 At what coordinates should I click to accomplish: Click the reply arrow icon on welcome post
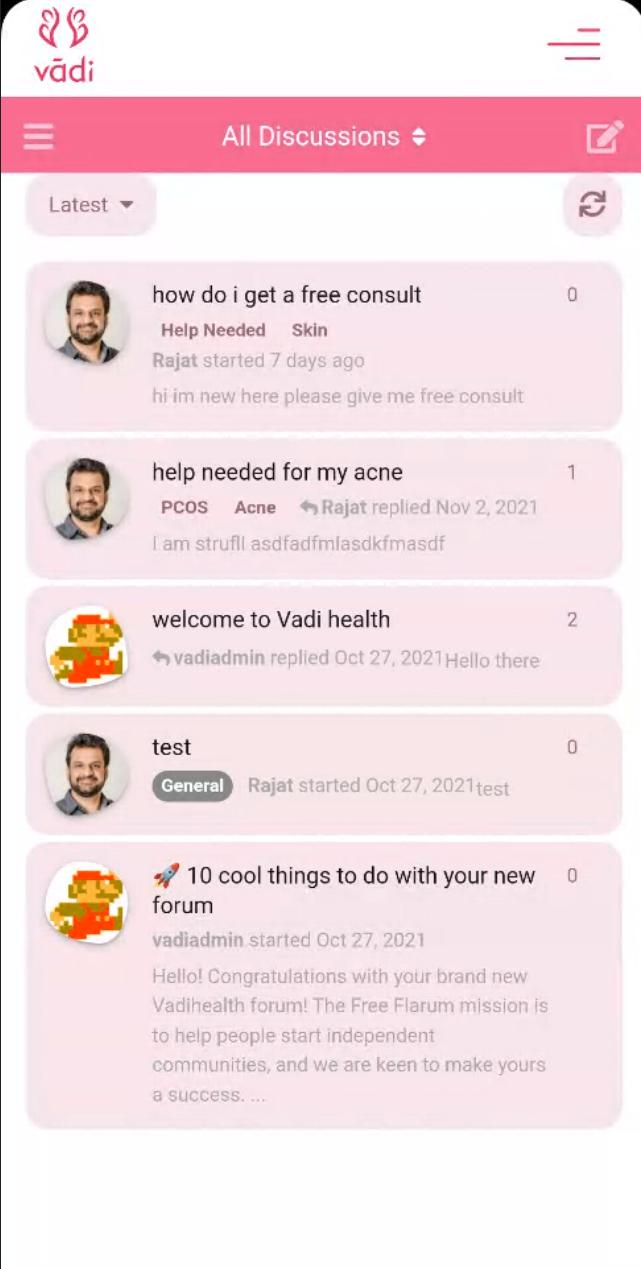pyautogui.click(x=161, y=658)
